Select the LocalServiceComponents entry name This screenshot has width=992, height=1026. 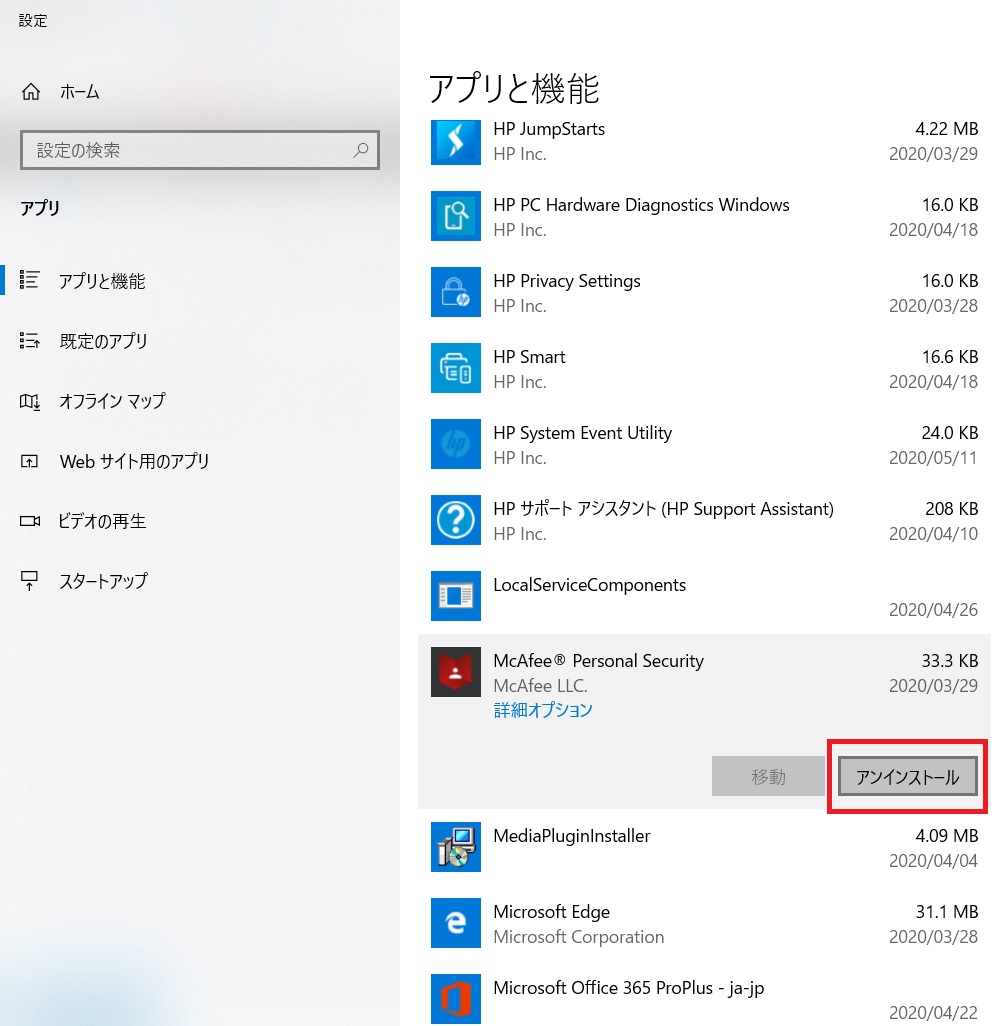(x=590, y=585)
